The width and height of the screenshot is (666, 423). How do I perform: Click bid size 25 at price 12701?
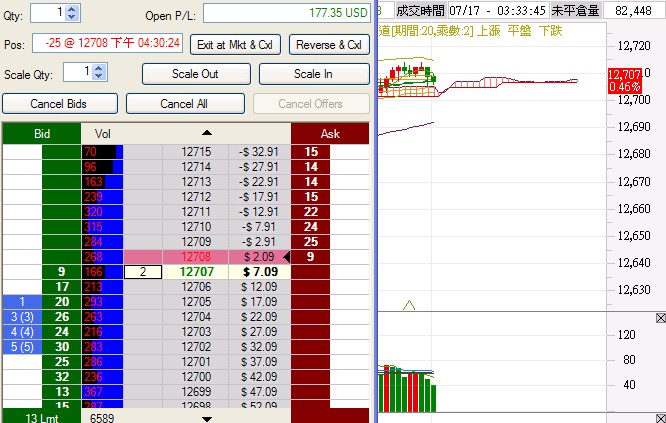(62, 362)
